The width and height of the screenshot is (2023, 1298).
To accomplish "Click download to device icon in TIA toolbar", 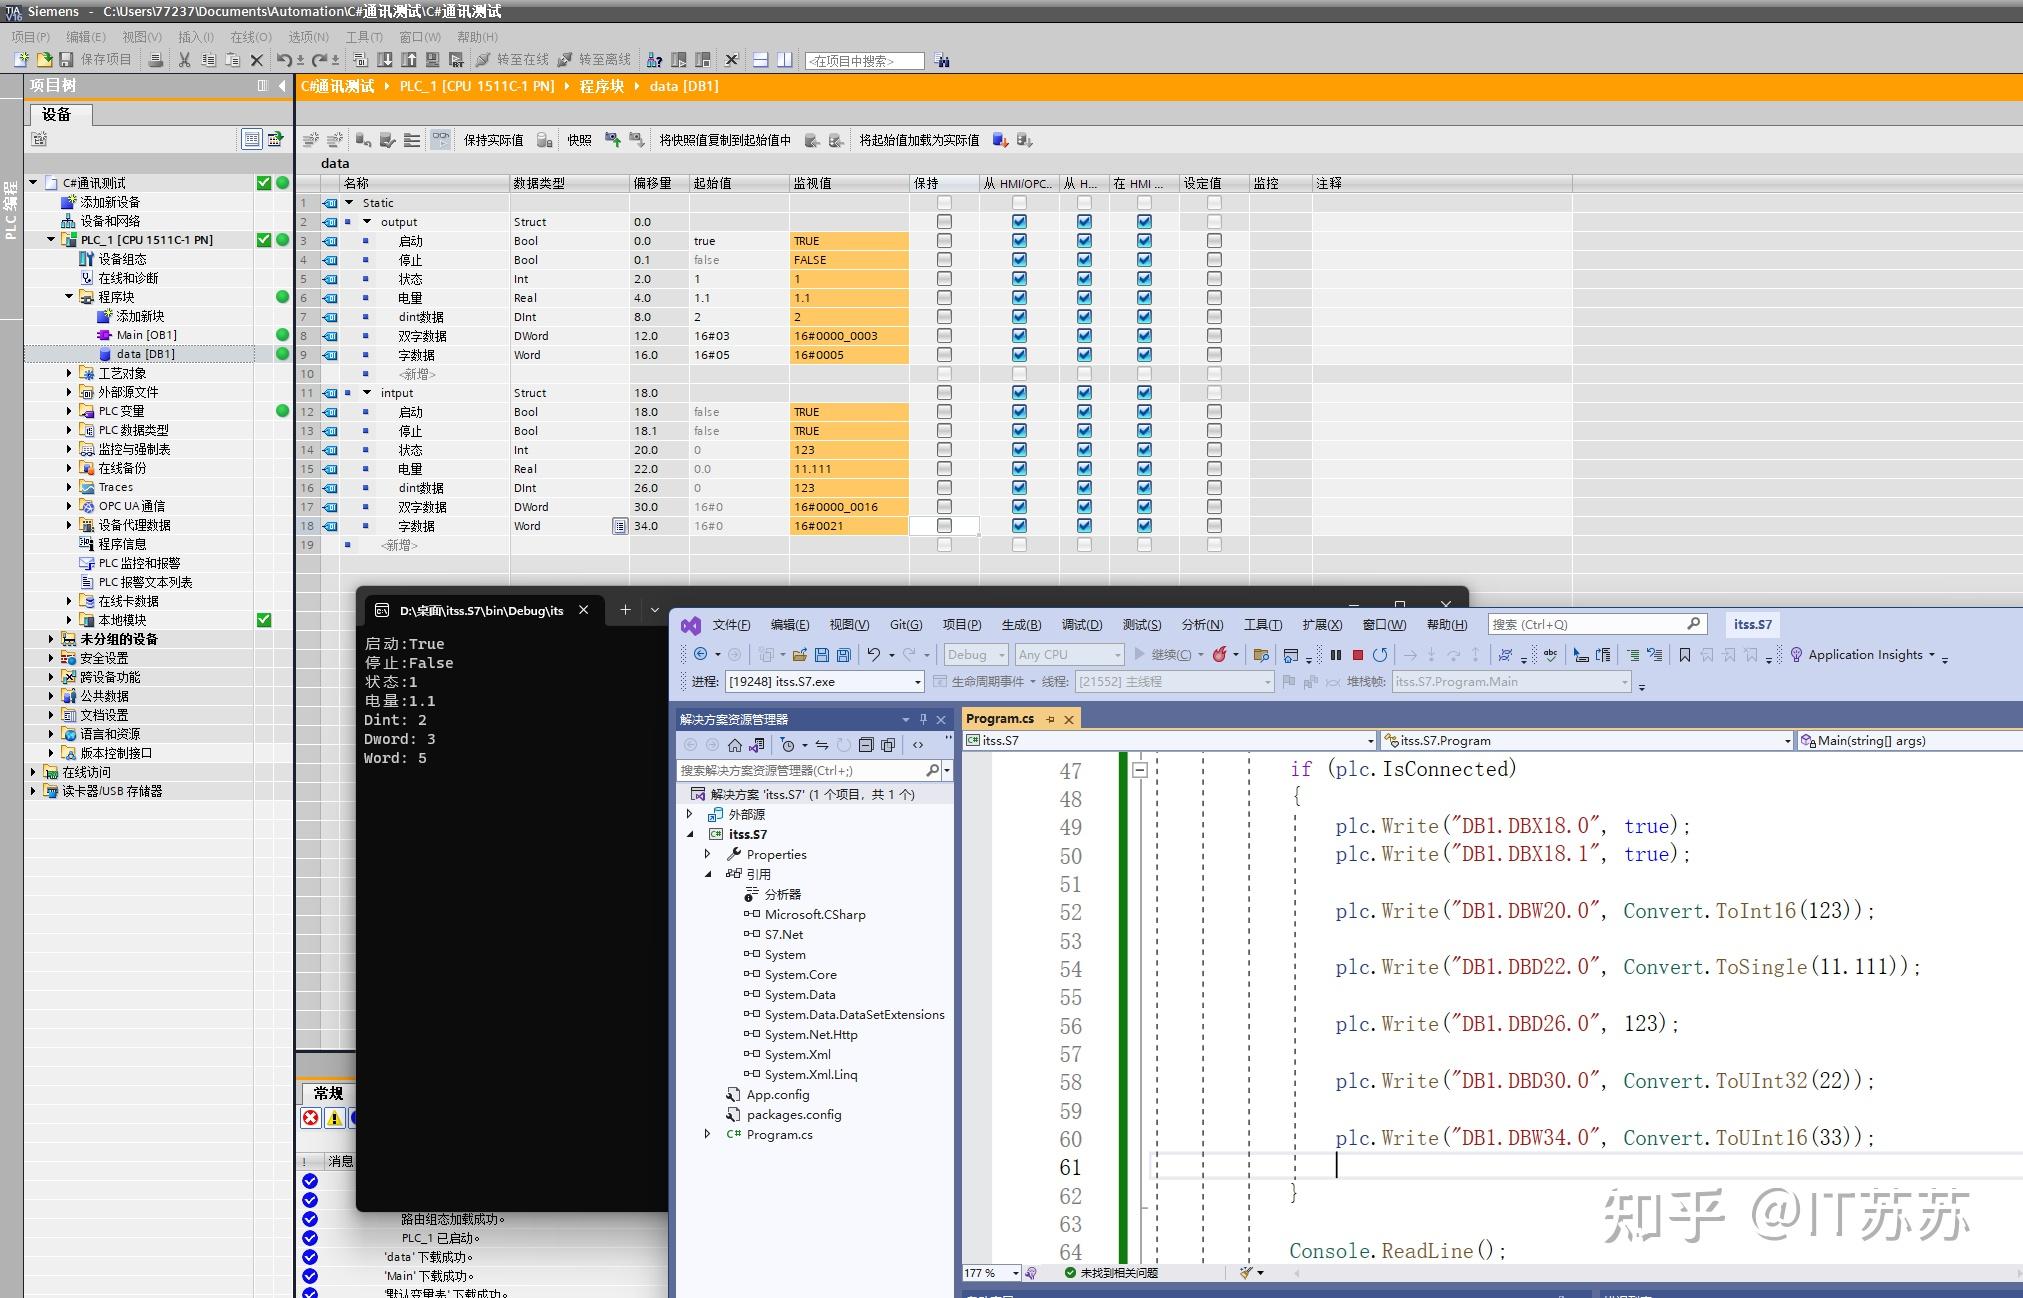I will coord(385,60).
